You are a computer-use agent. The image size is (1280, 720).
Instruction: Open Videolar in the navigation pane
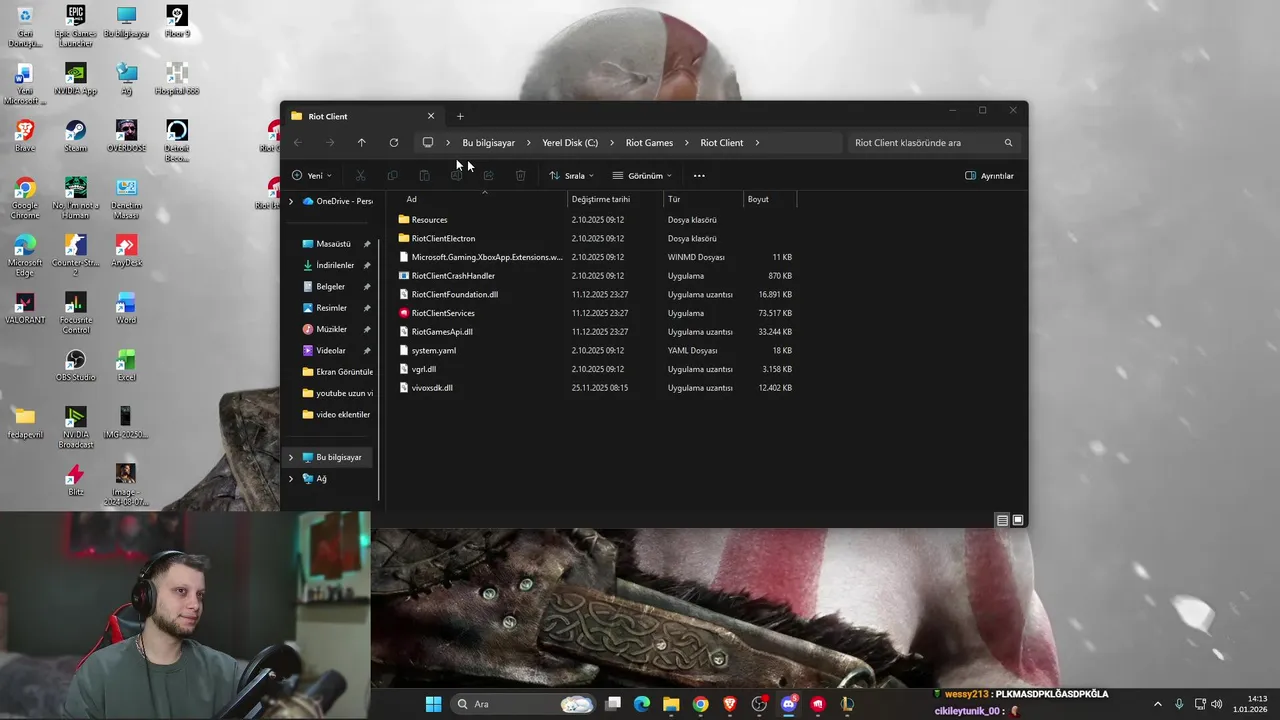330,350
